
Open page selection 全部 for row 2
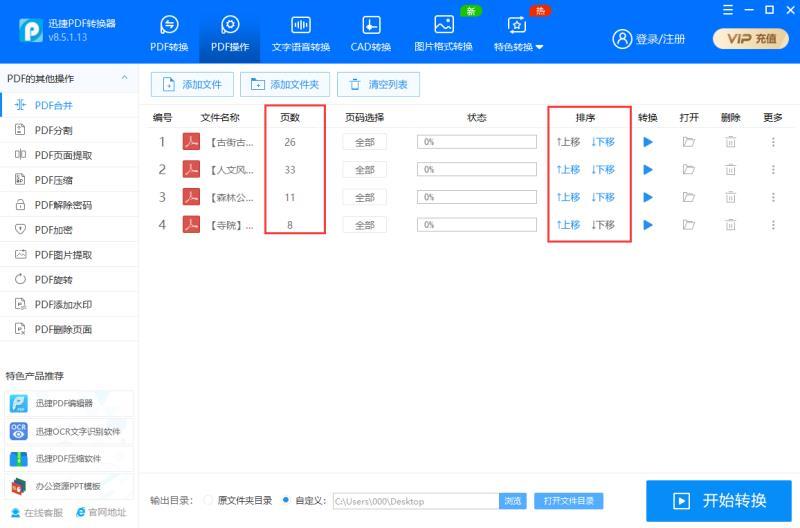pyautogui.click(x=364, y=170)
